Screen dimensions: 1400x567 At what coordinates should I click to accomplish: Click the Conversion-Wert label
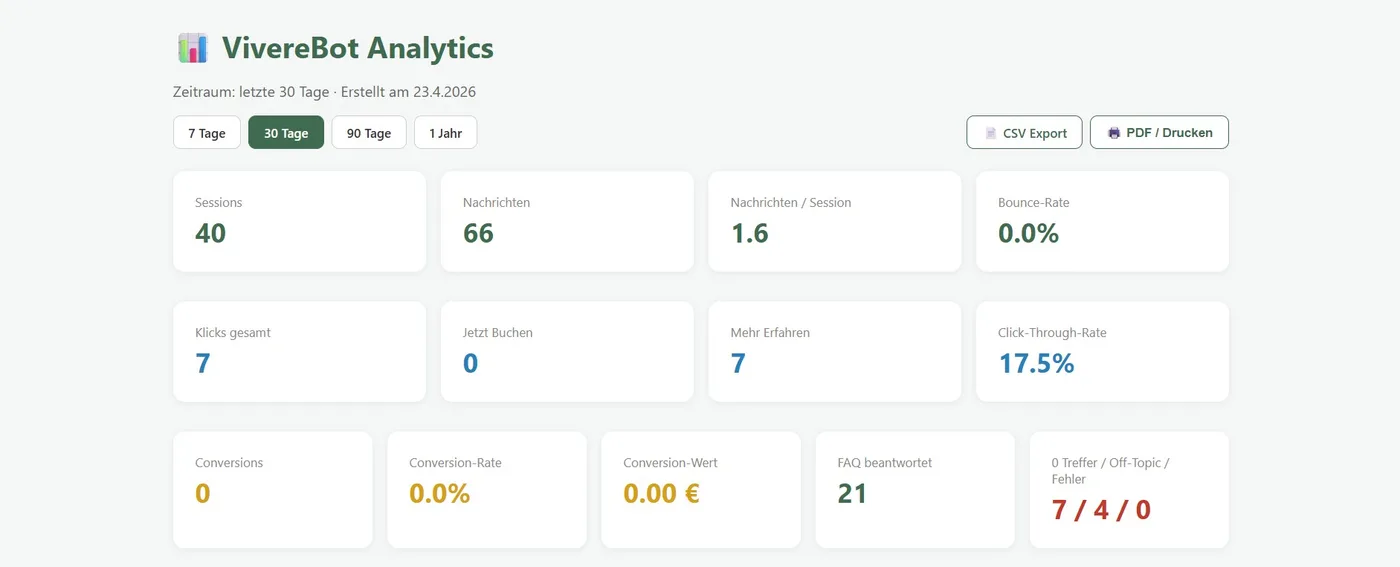670,462
